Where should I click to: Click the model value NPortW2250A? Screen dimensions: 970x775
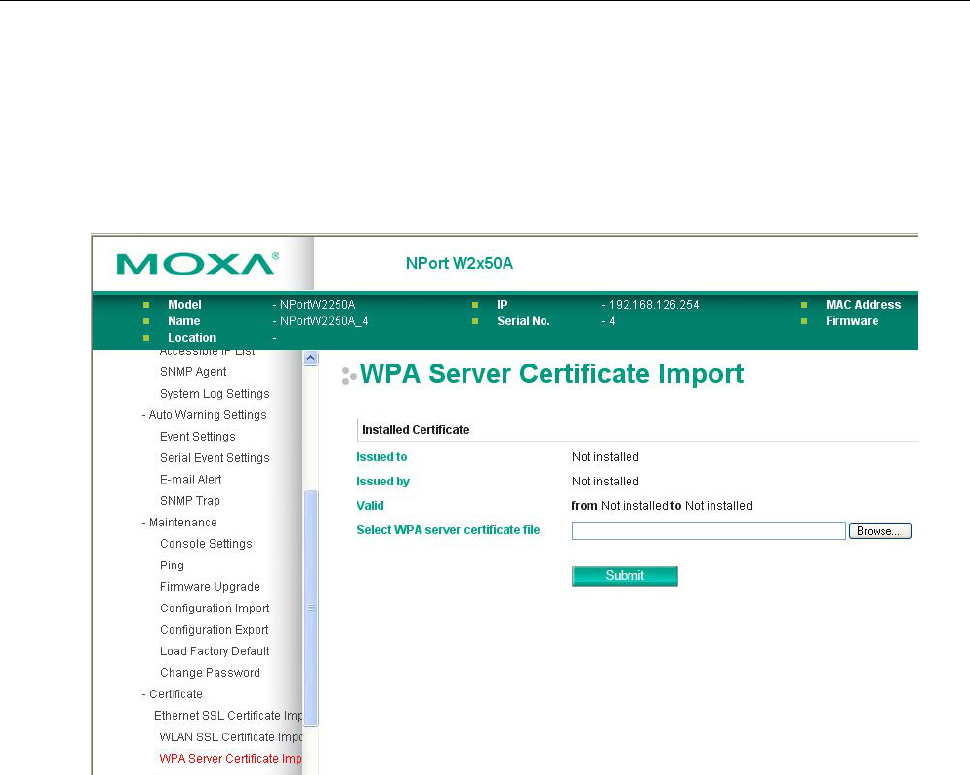click(x=317, y=305)
